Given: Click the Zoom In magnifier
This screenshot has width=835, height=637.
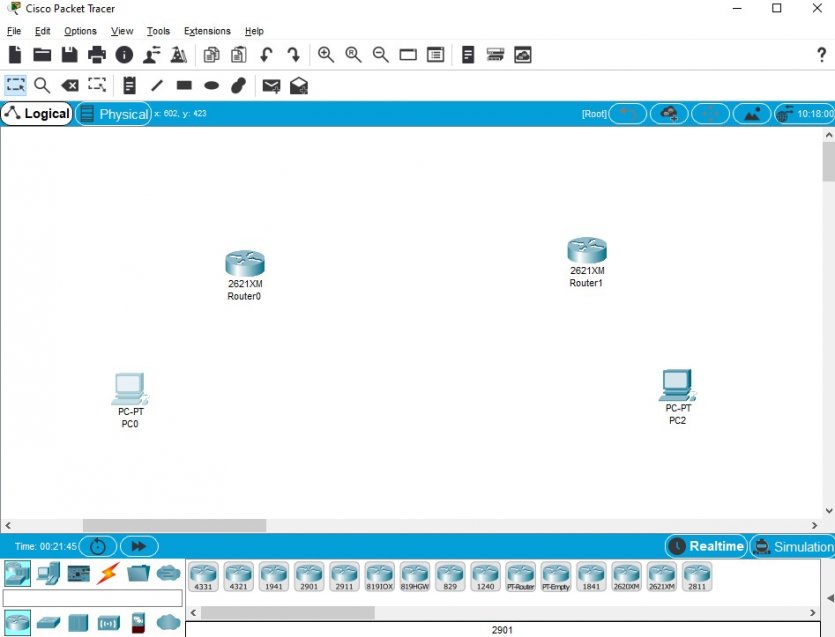Looking at the screenshot, I should click(326, 55).
